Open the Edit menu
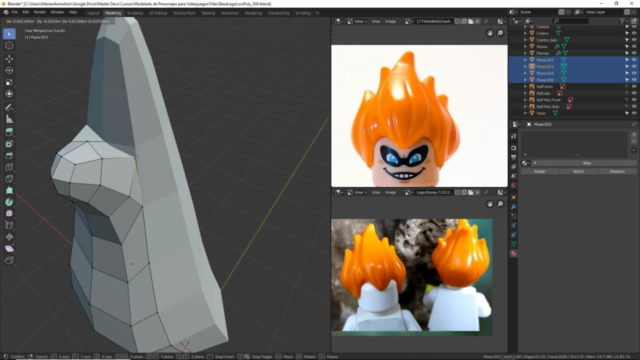Viewport: 640px width, 360px height. tap(26, 12)
